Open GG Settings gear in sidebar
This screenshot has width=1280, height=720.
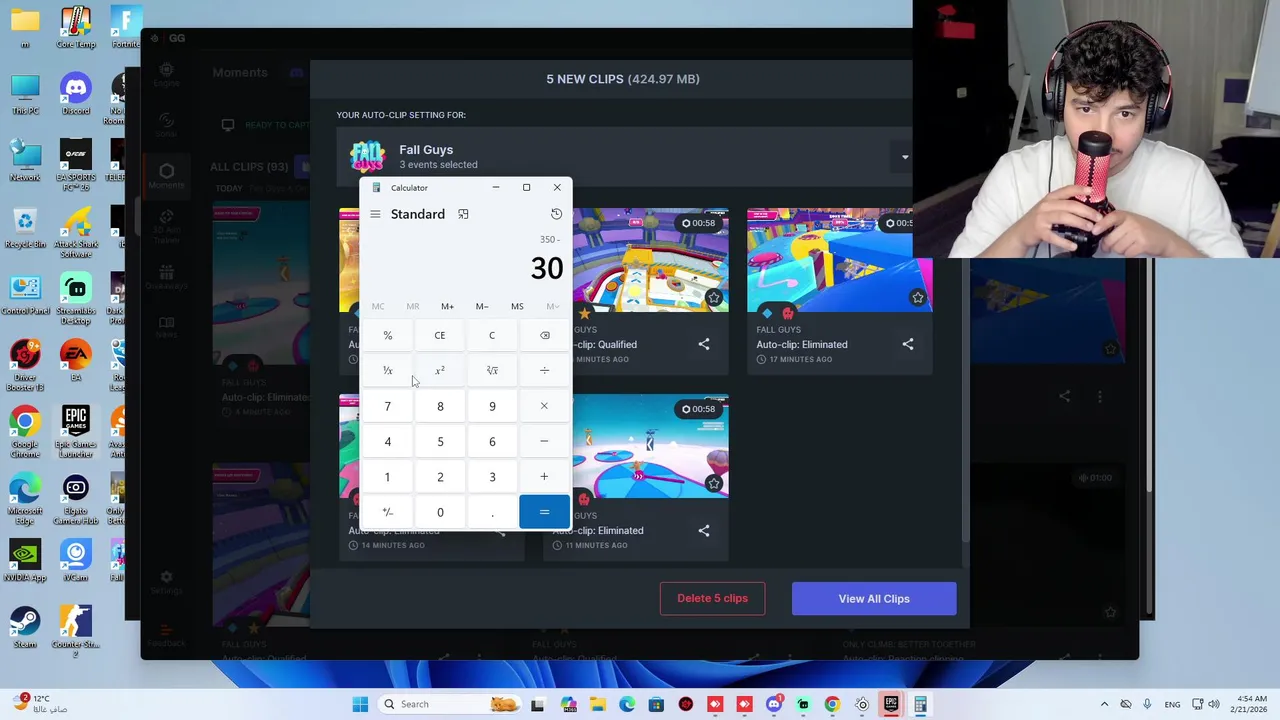[166, 582]
